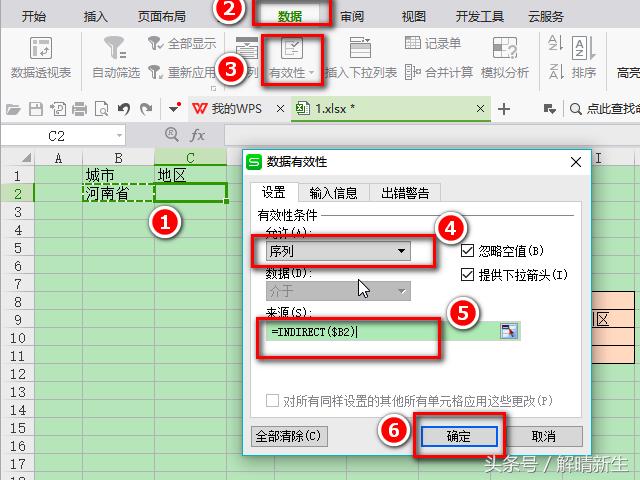Image resolution: width=640 pixels, height=480 pixels.
Task: Open the 出错警告 dialog tab
Action: [x=405, y=193]
